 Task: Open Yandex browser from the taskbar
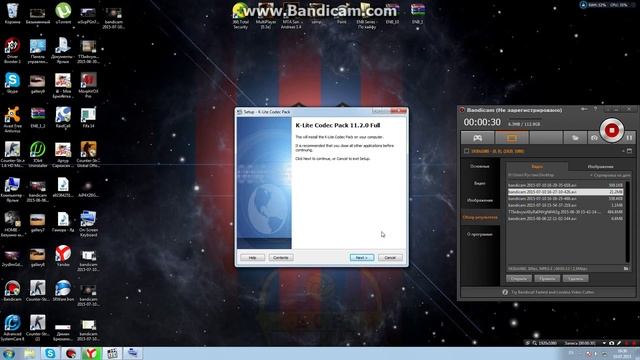[x=91, y=353]
